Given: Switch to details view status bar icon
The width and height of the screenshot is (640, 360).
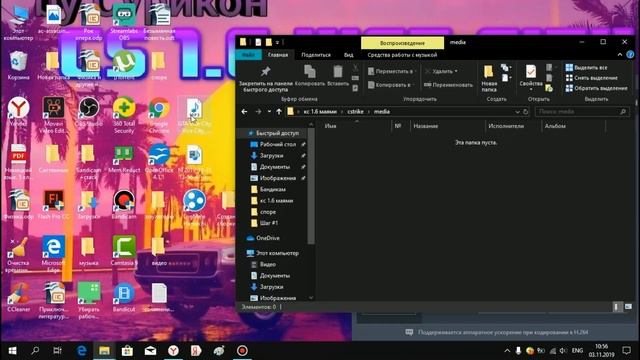Looking at the screenshot, I should click(x=617, y=307).
